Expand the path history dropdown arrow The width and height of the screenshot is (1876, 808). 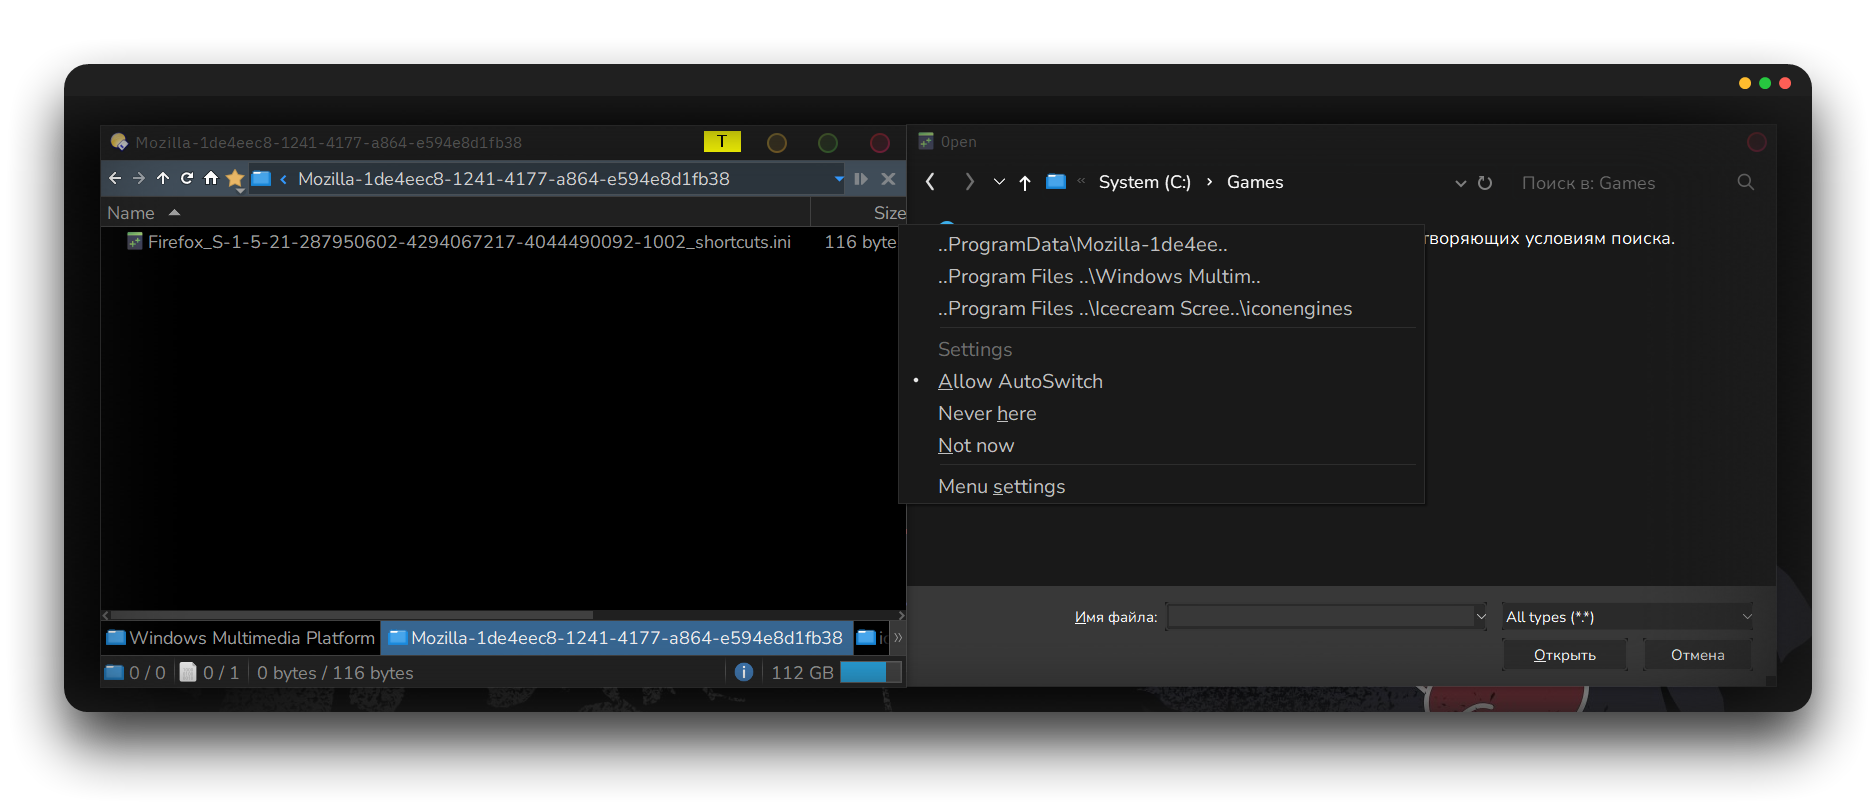[x=838, y=179]
